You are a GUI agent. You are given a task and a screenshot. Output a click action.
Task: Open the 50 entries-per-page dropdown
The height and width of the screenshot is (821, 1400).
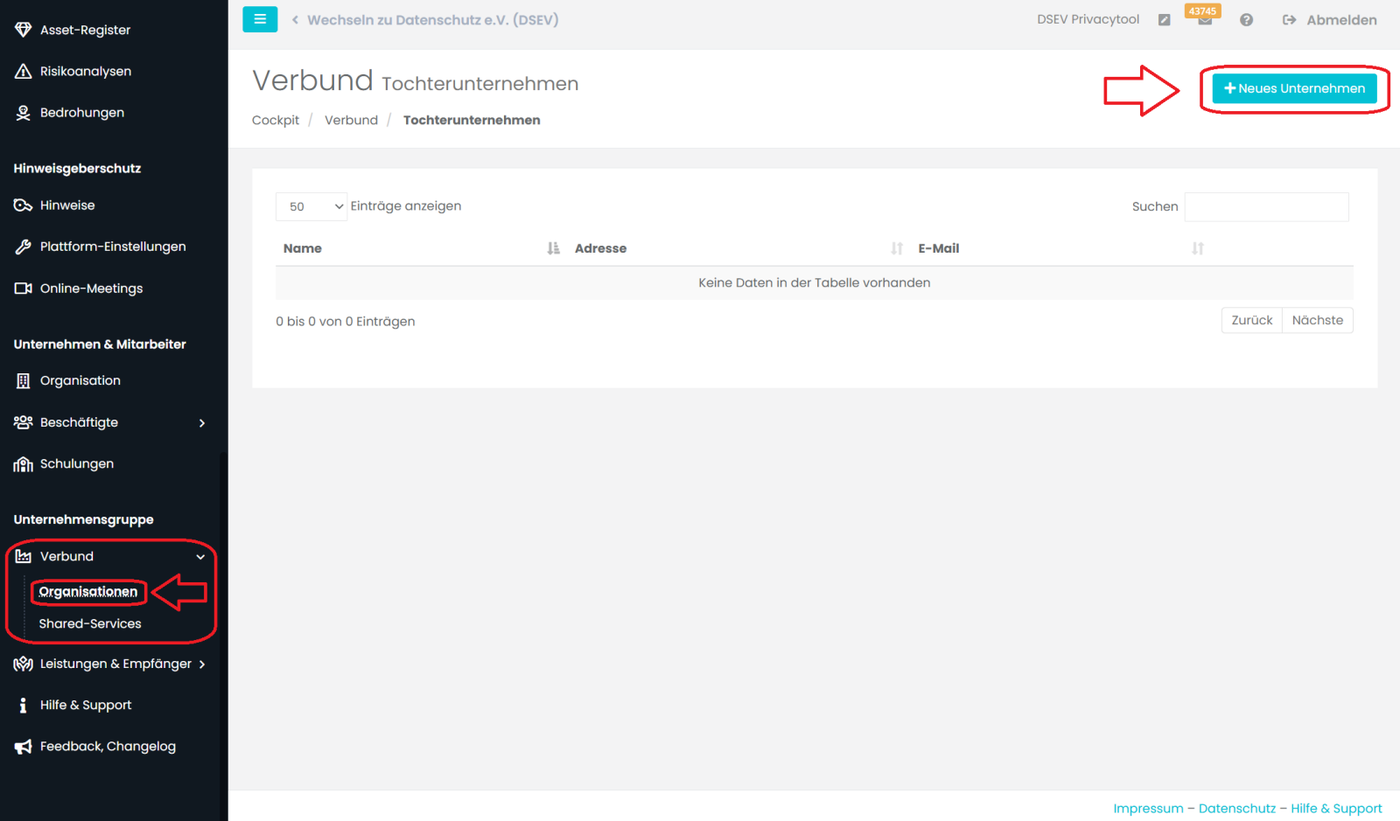[311, 207]
